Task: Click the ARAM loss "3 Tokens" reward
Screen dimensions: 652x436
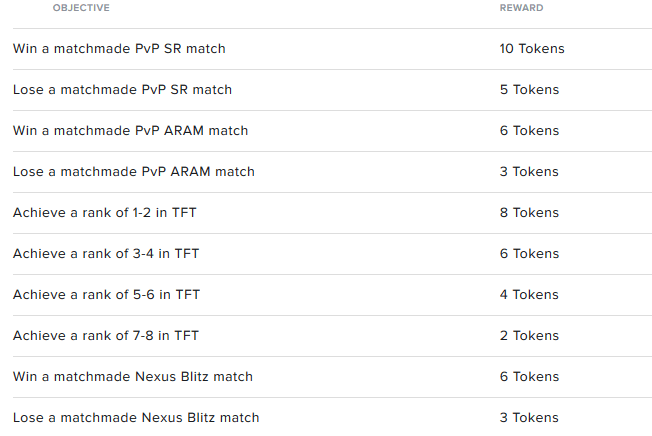Action: pyautogui.click(x=529, y=172)
